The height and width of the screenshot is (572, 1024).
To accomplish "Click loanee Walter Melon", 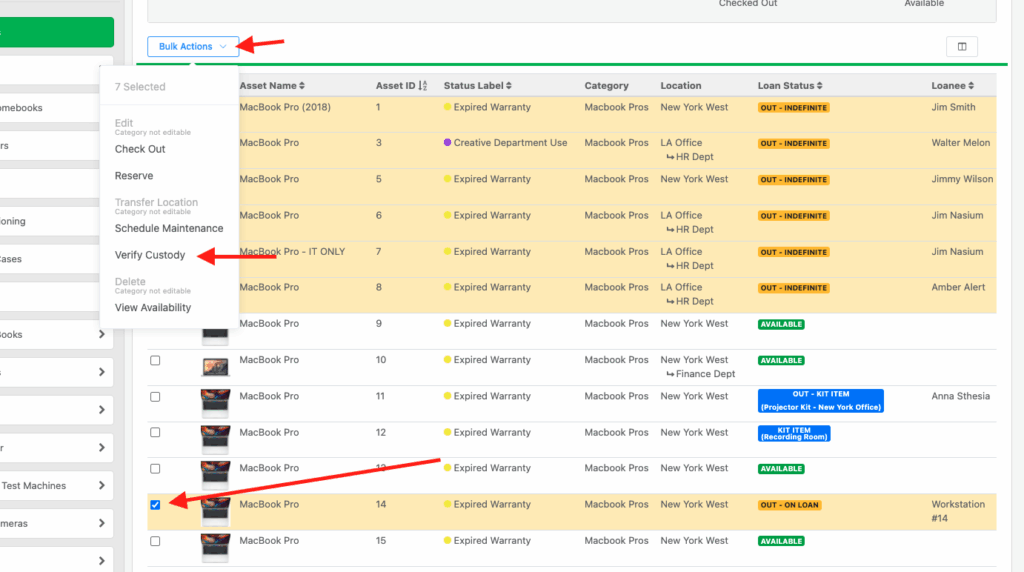I will 961,143.
